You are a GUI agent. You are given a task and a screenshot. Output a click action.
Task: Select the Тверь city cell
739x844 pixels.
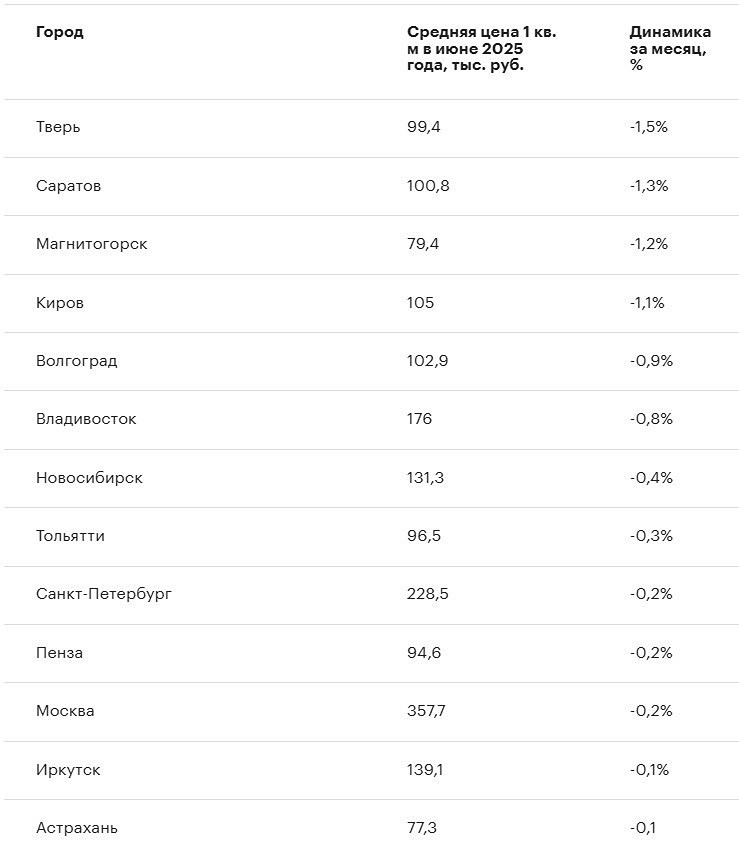point(58,127)
